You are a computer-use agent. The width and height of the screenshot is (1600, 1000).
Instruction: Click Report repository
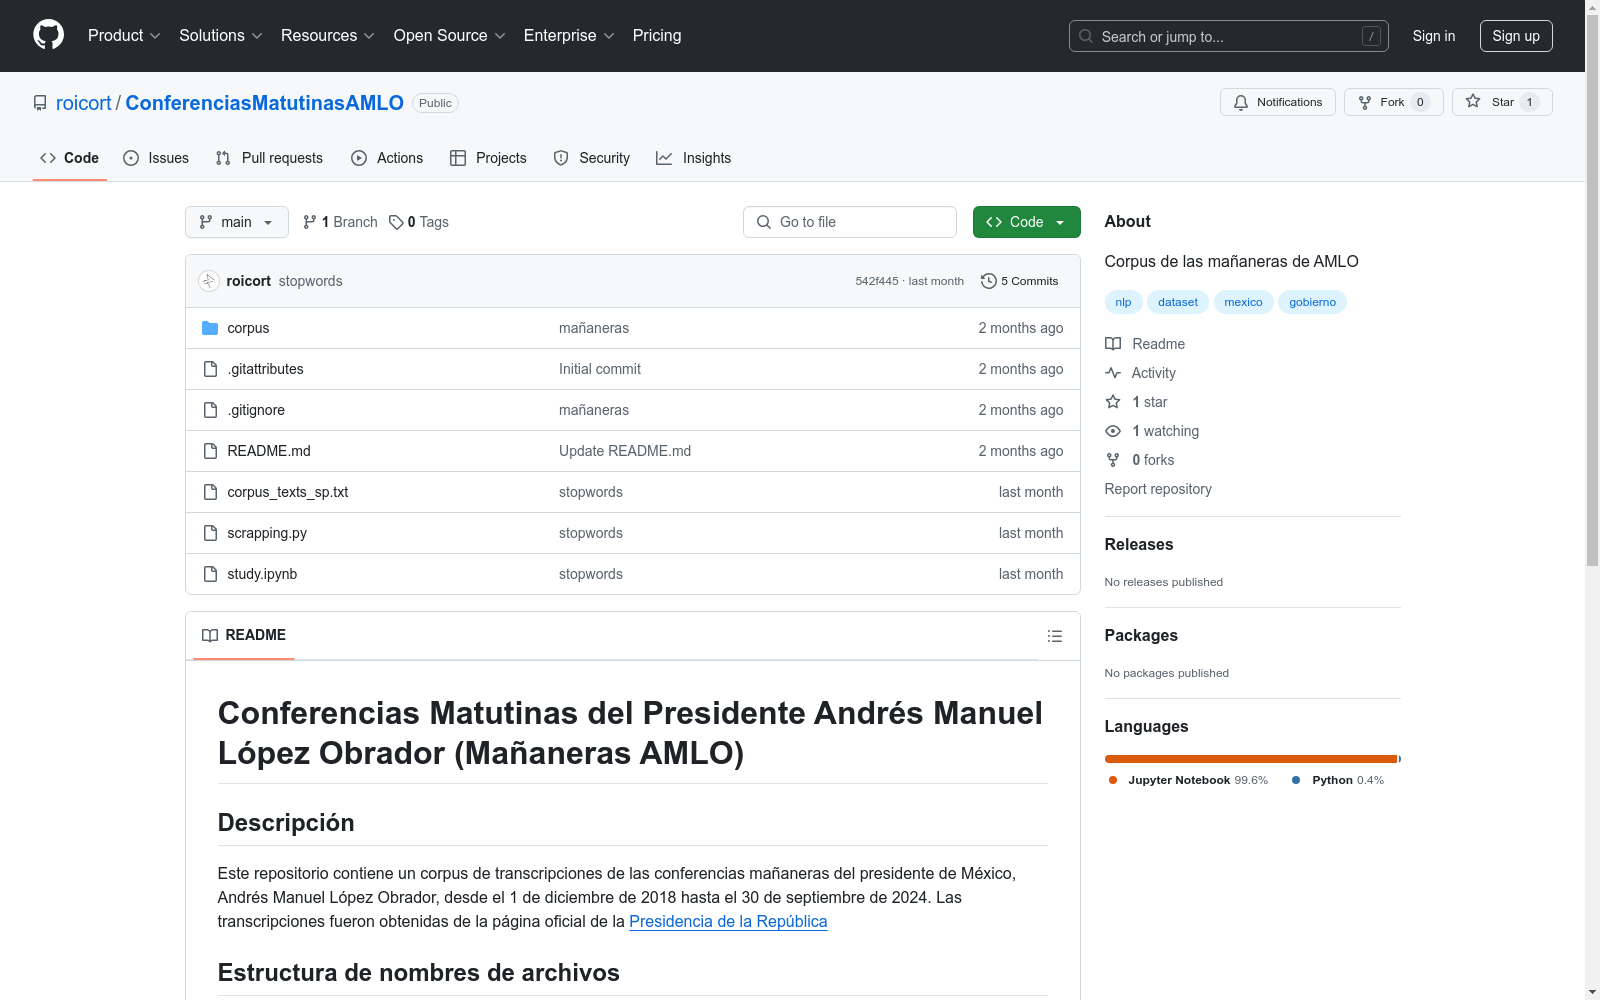coord(1158,489)
